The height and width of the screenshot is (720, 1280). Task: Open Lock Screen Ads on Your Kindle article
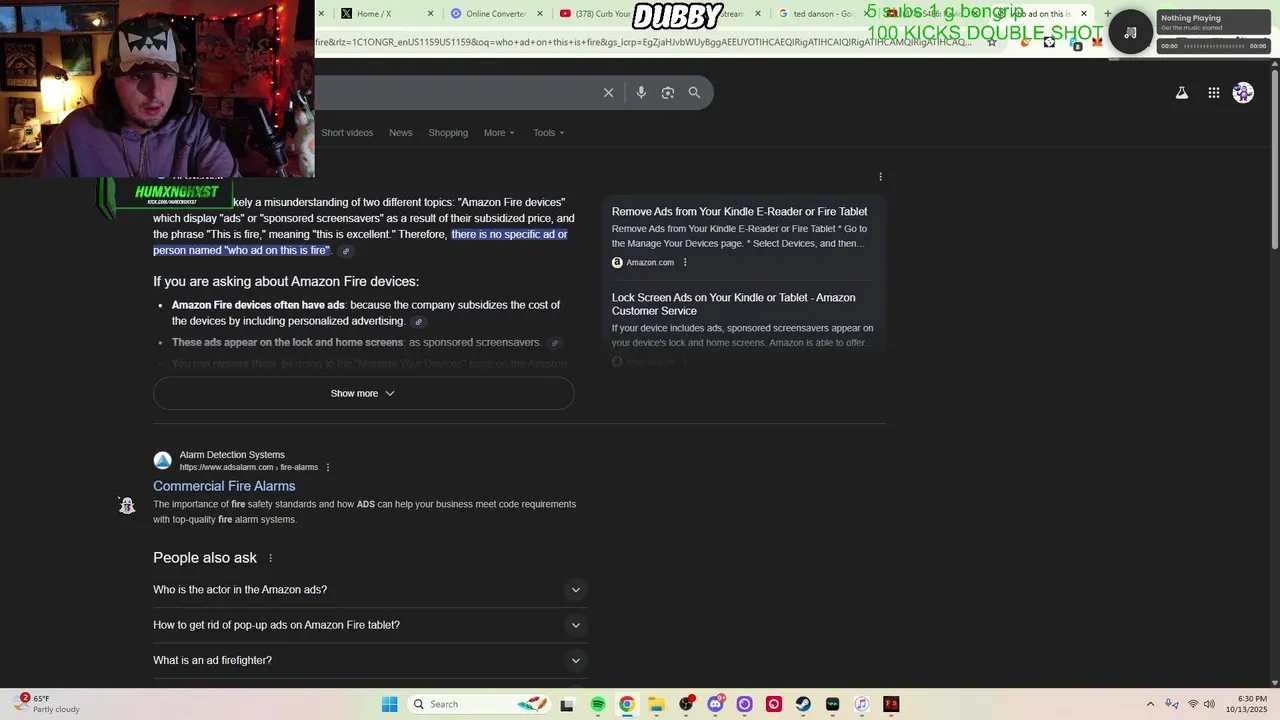733,304
